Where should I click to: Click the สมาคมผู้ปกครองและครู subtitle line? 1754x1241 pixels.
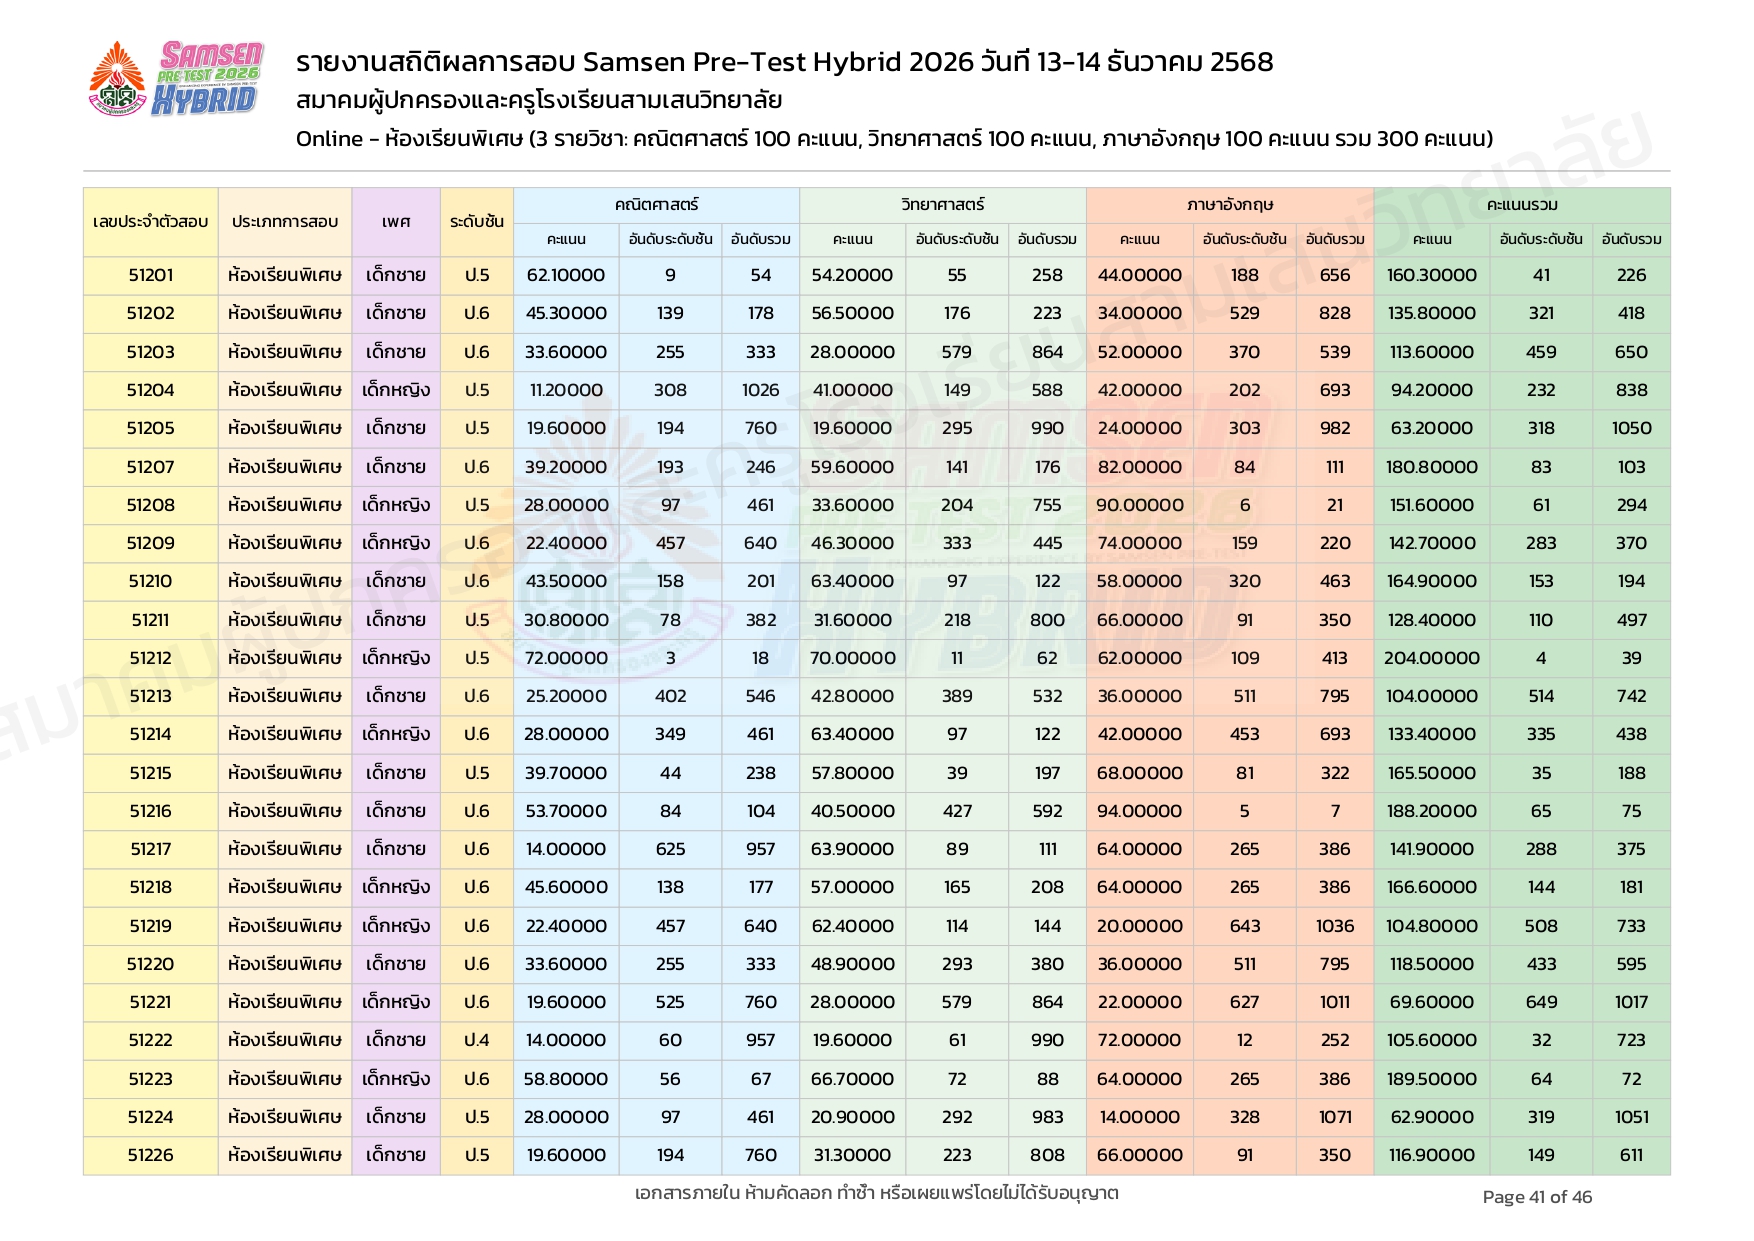(x=539, y=100)
